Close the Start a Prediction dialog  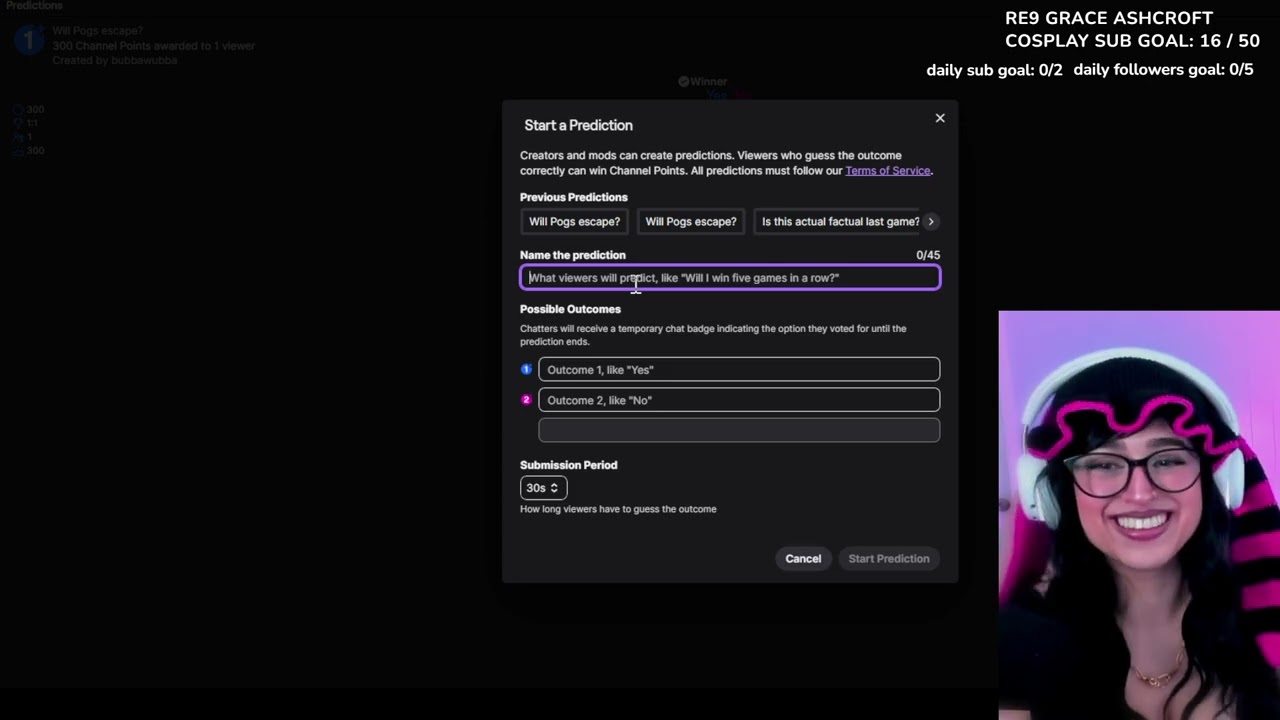pyautogui.click(x=940, y=118)
